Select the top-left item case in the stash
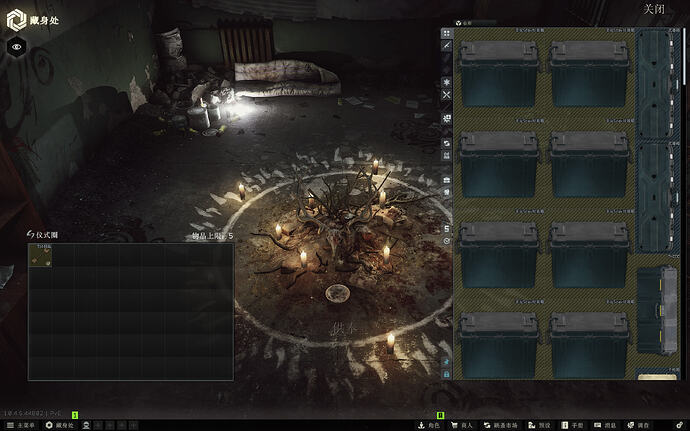Image resolution: width=690 pixels, height=431 pixels. click(499, 74)
